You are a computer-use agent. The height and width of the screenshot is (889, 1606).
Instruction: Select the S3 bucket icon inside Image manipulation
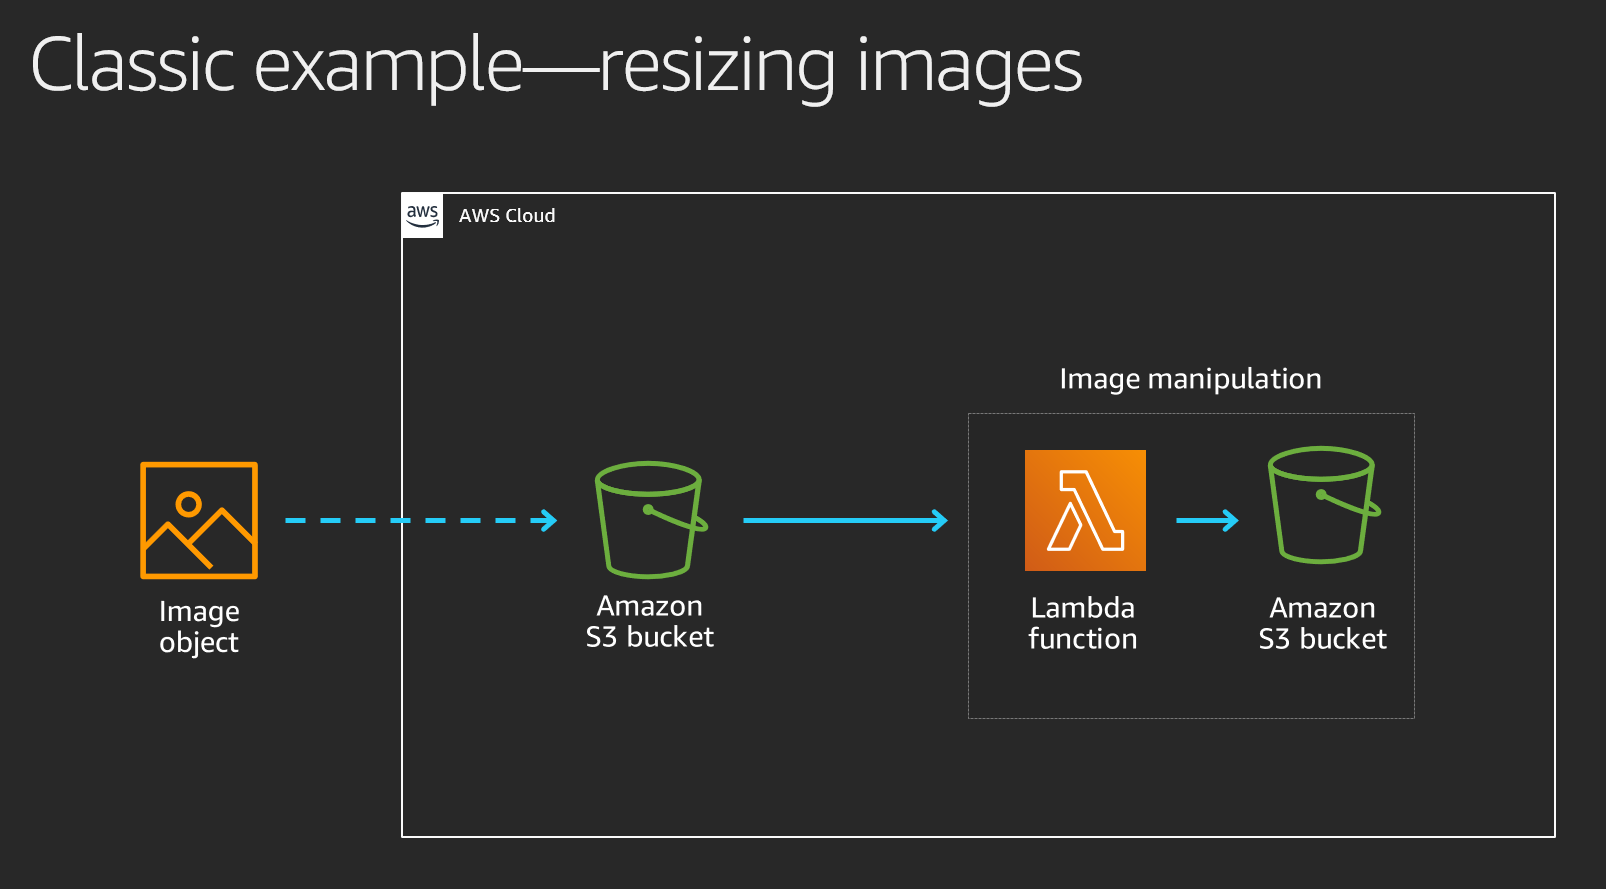pyautogui.click(x=1324, y=505)
